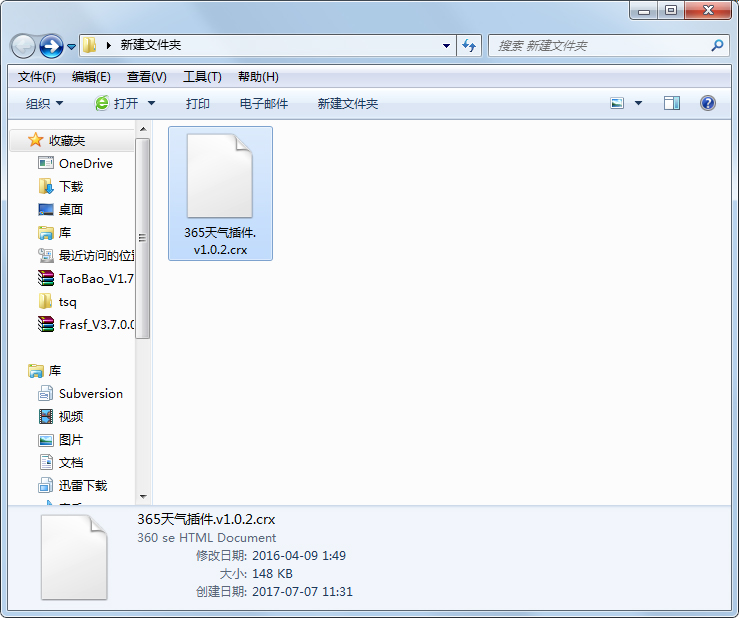The width and height of the screenshot is (739, 618).
Task: Click the 新建文件夹 toolbar button
Action: coord(347,103)
